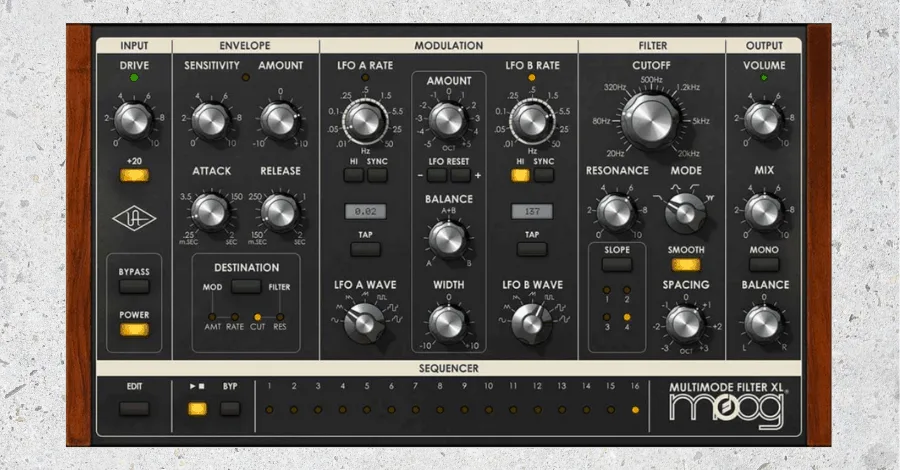Click the output L/R Balance knob
Viewport: 900px width, 470px height.
(763, 324)
